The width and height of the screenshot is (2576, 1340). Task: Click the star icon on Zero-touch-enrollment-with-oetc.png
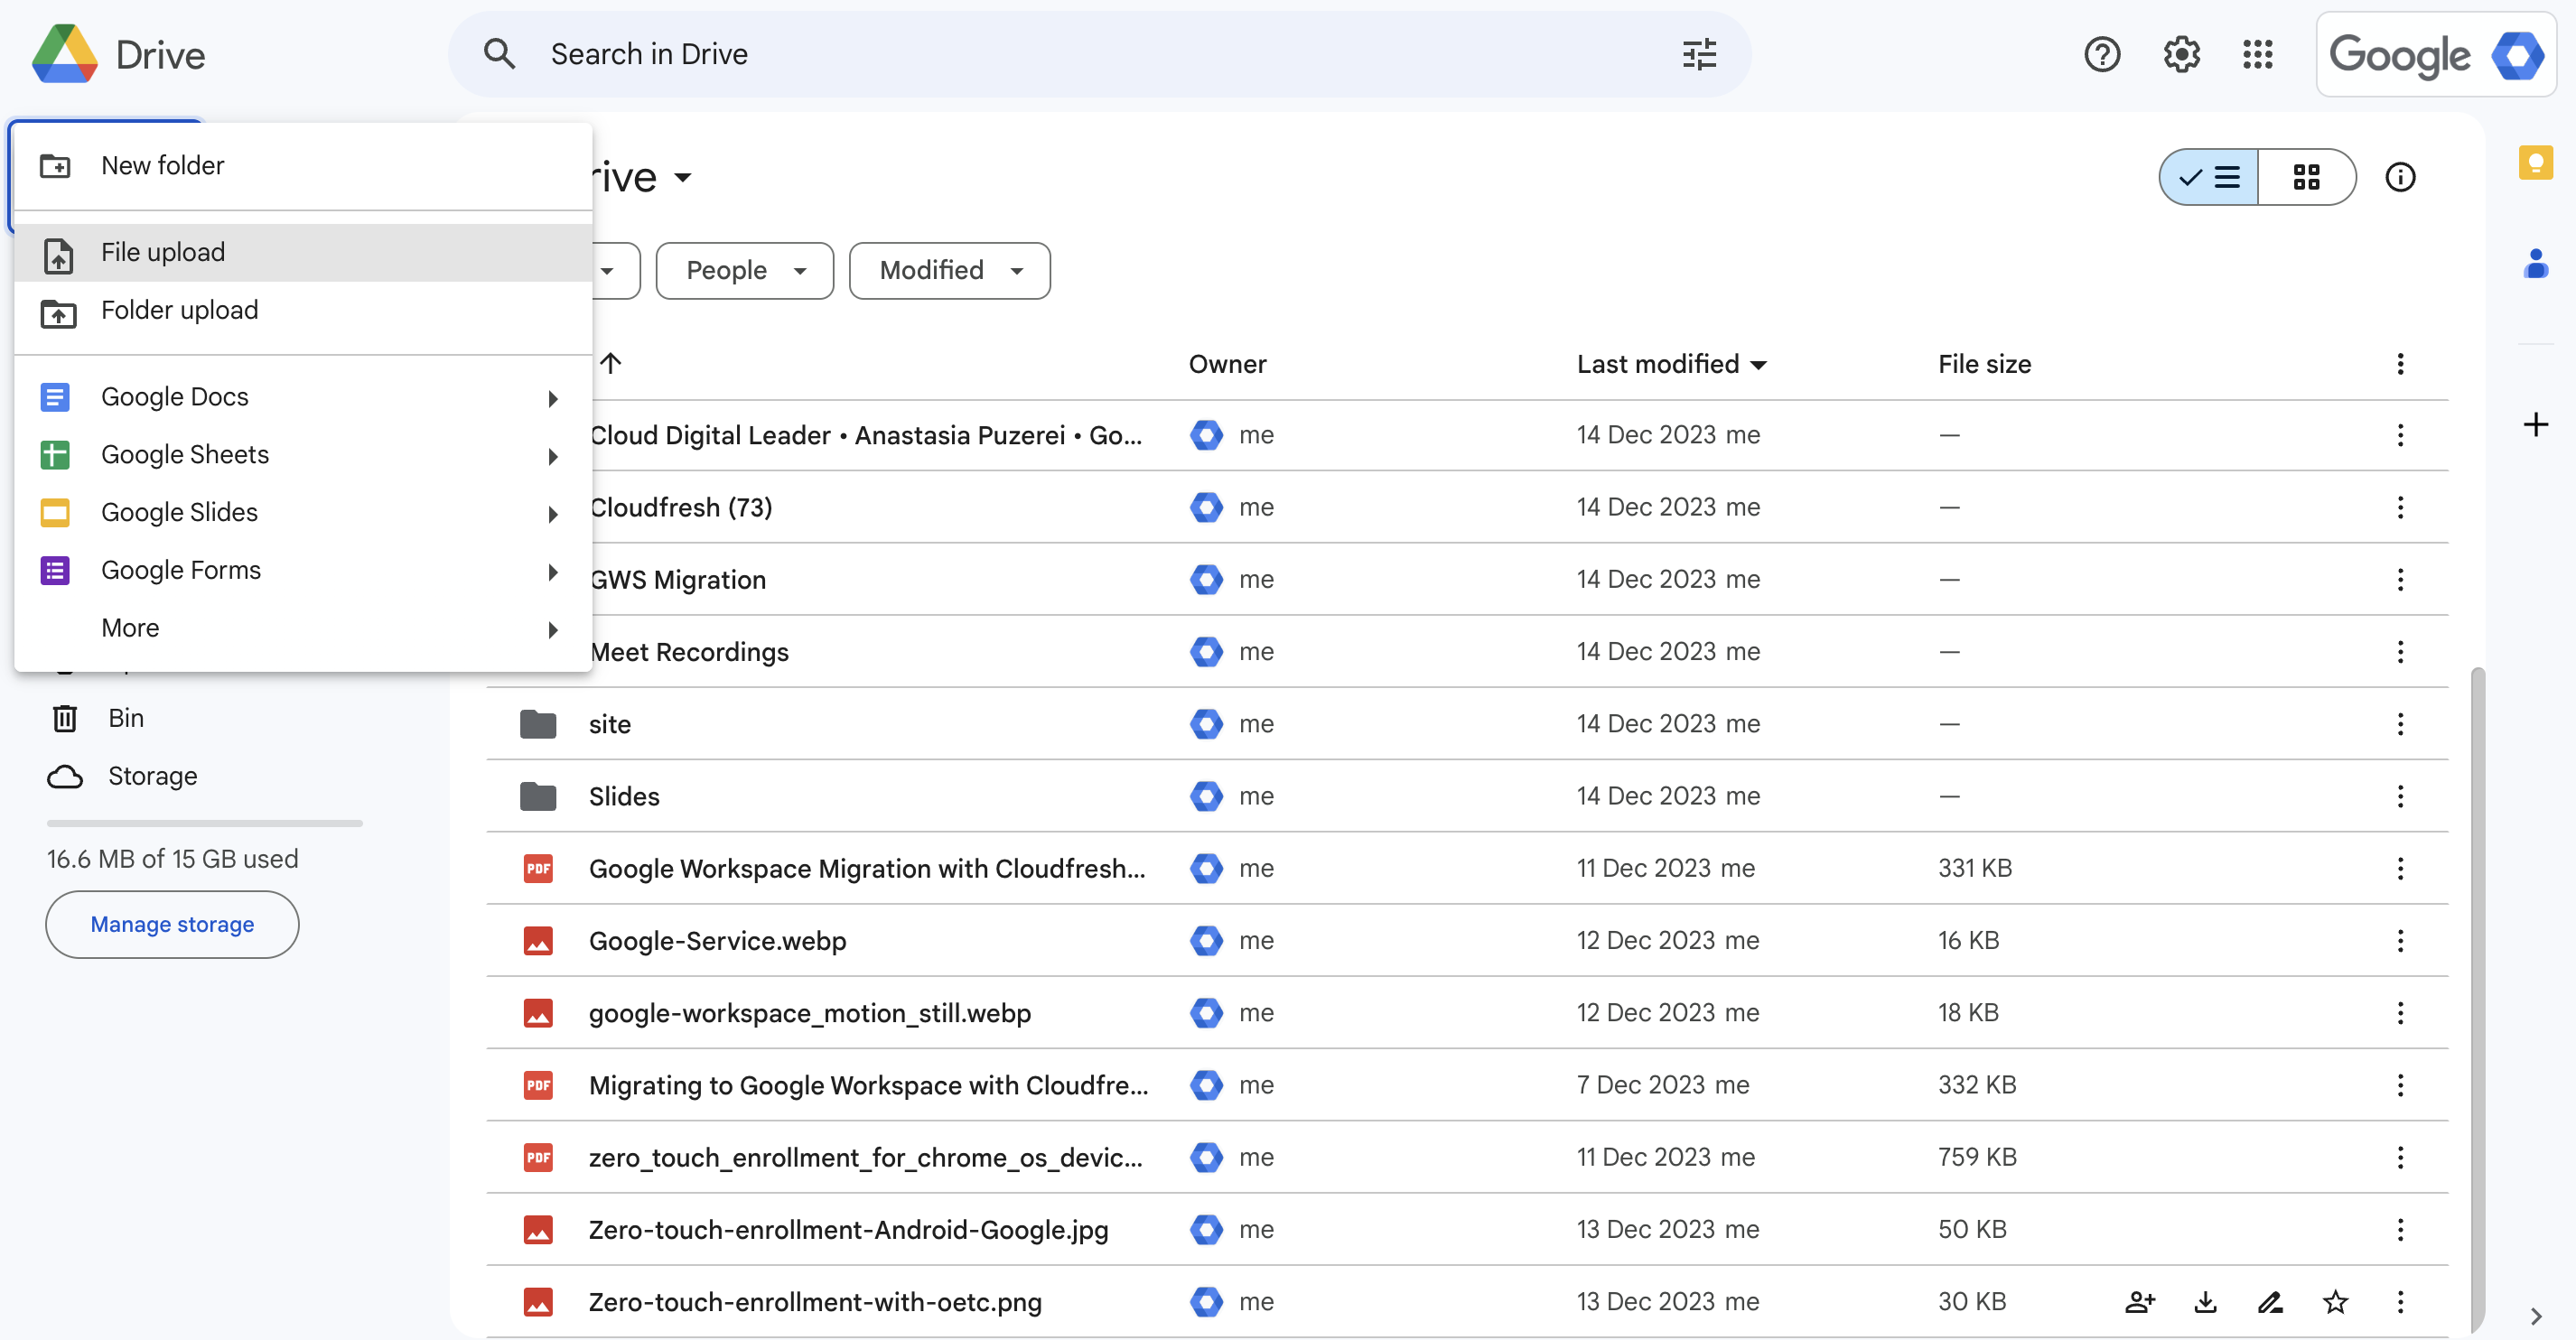(2334, 1301)
